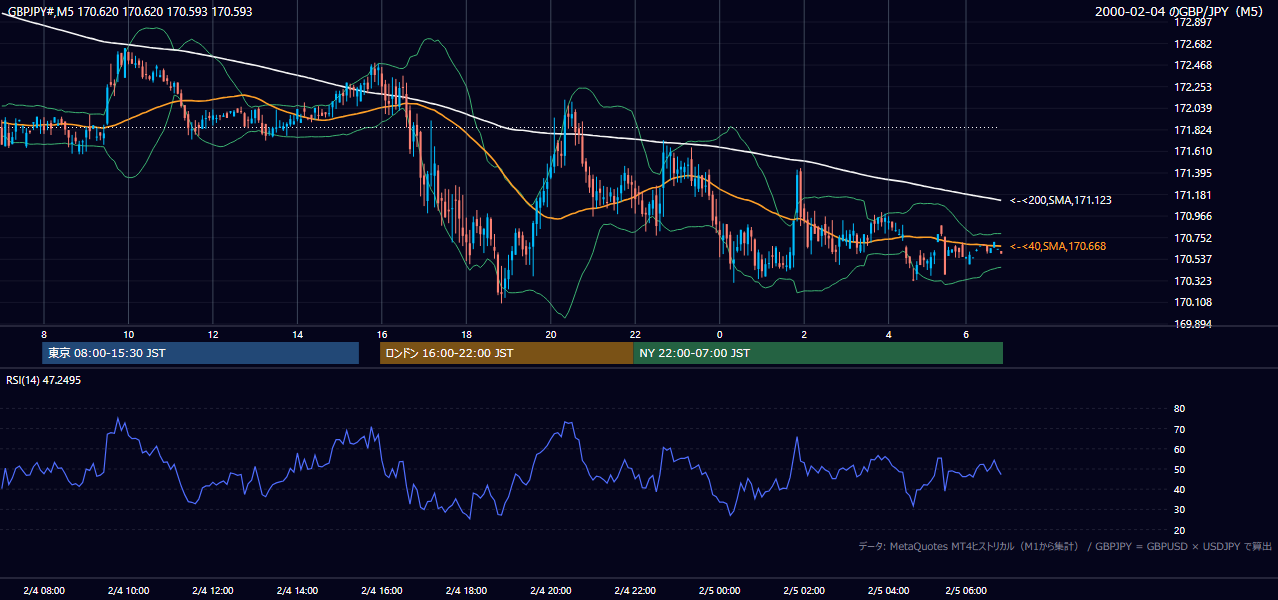Click the price axis value 172.253
This screenshot has height=600, width=1278.
[1193, 87]
